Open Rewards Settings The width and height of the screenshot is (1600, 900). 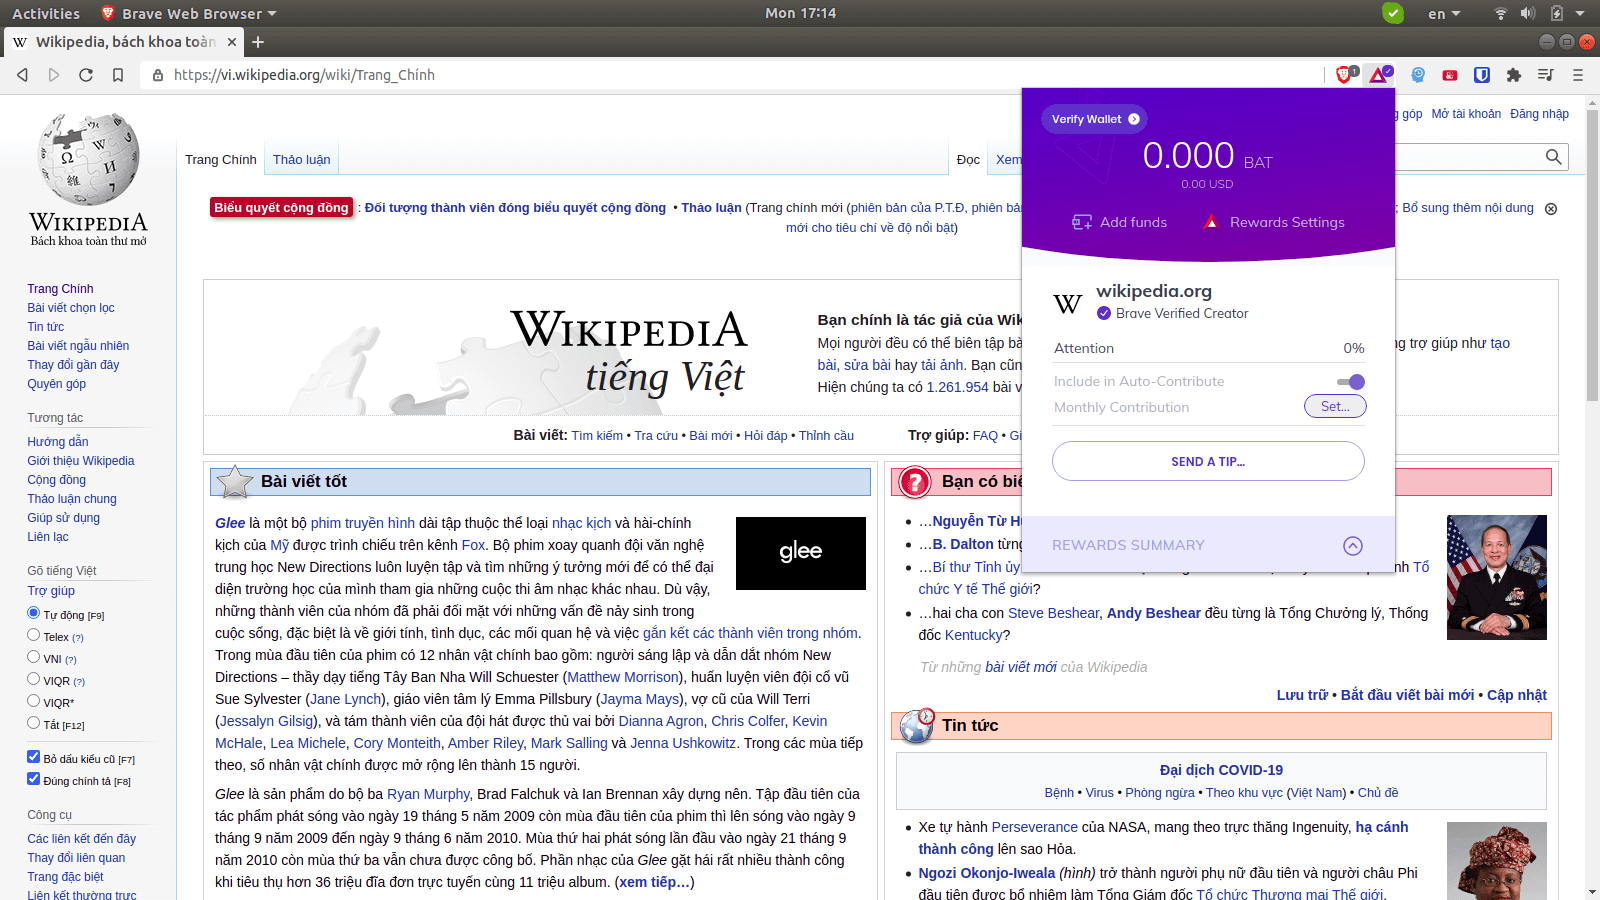click(1275, 222)
